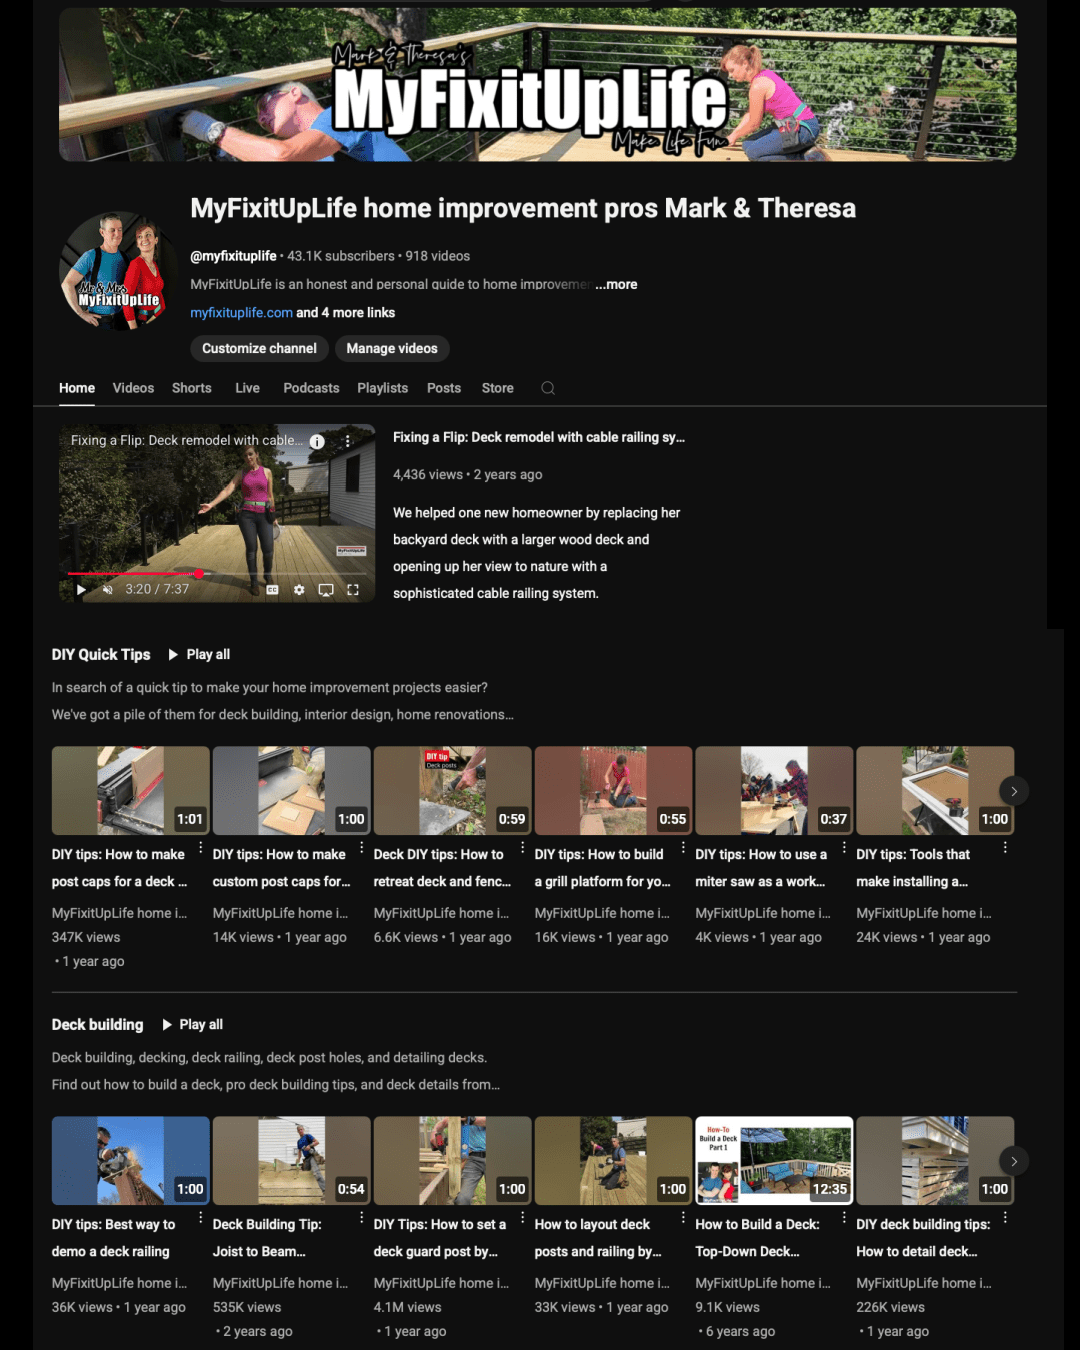Mute the featured video
1080x1350 pixels.
[x=108, y=589]
